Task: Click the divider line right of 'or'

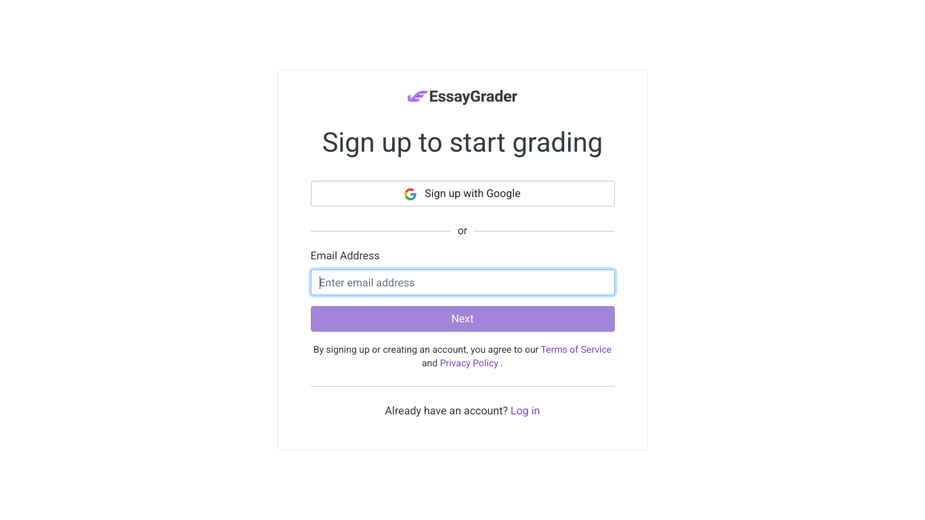Action: click(x=544, y=231)
